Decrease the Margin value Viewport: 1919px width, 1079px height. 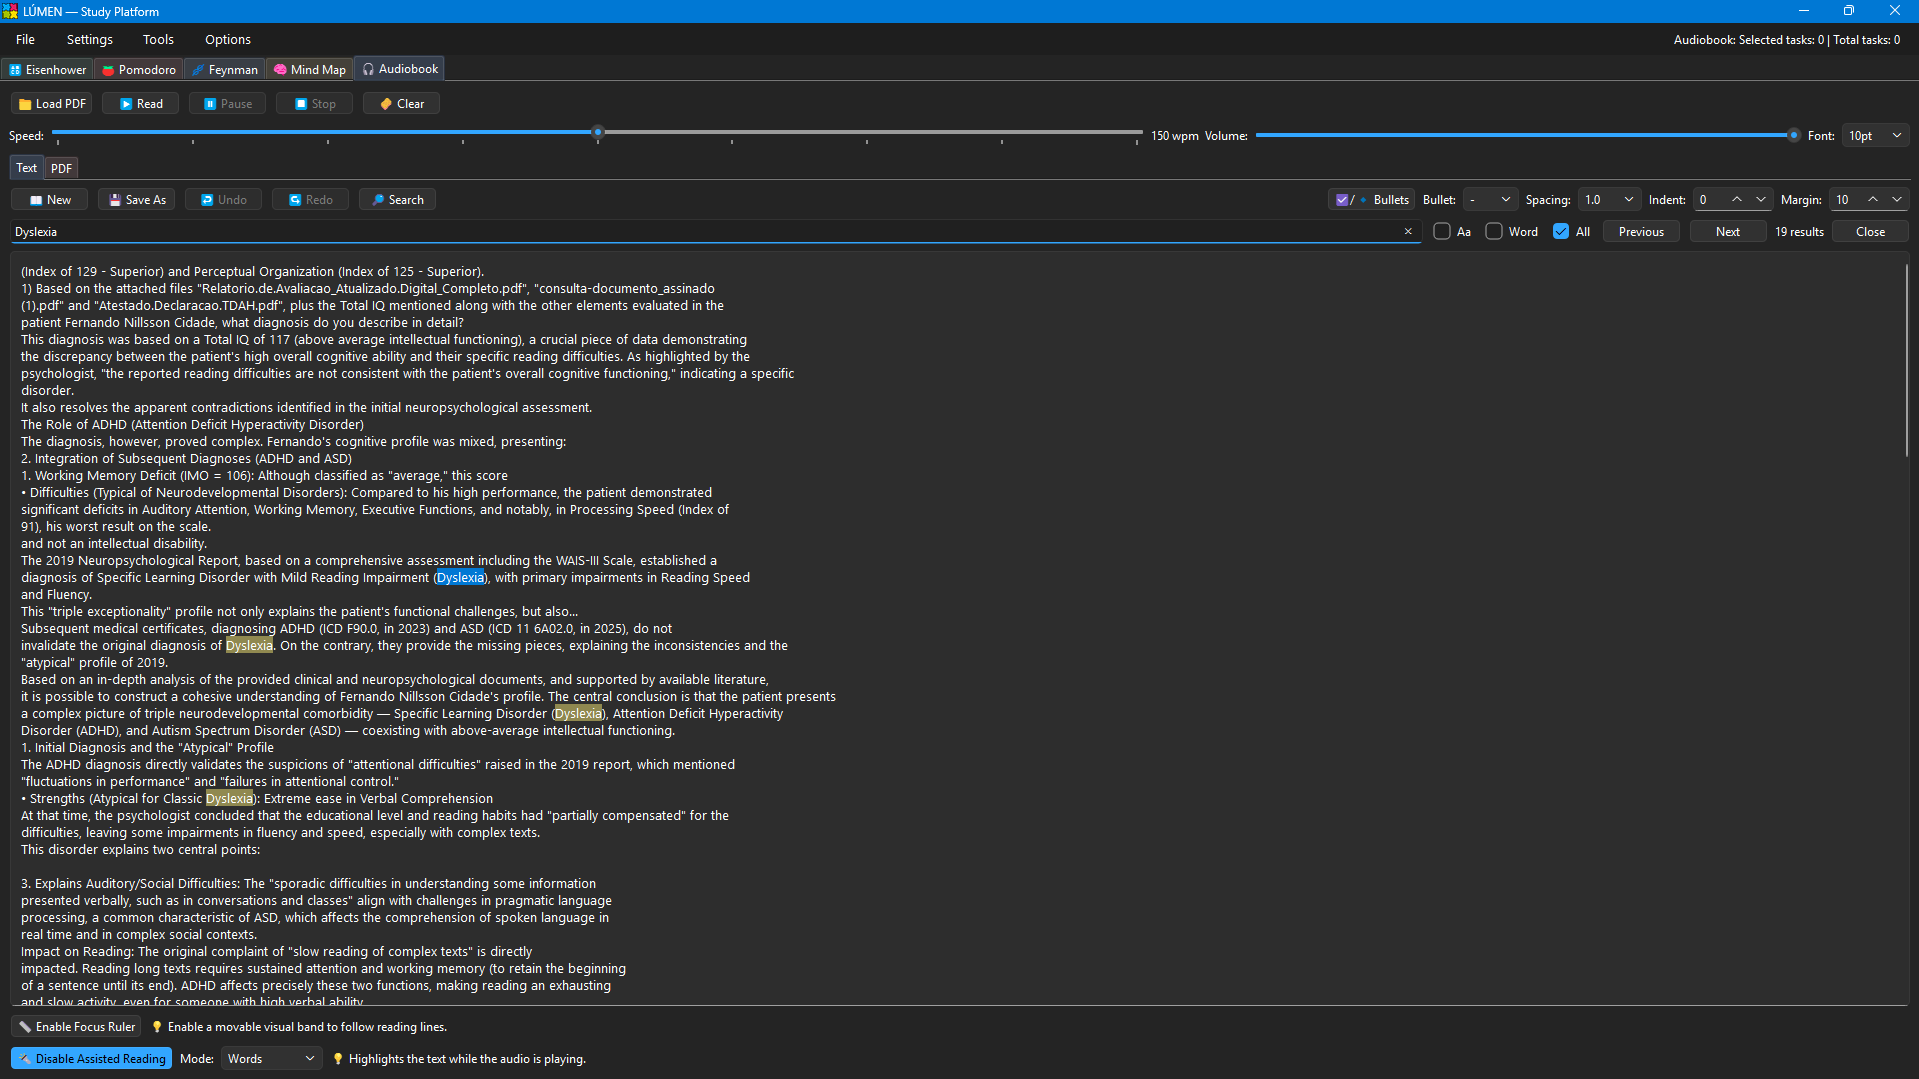coord(1897,200)
